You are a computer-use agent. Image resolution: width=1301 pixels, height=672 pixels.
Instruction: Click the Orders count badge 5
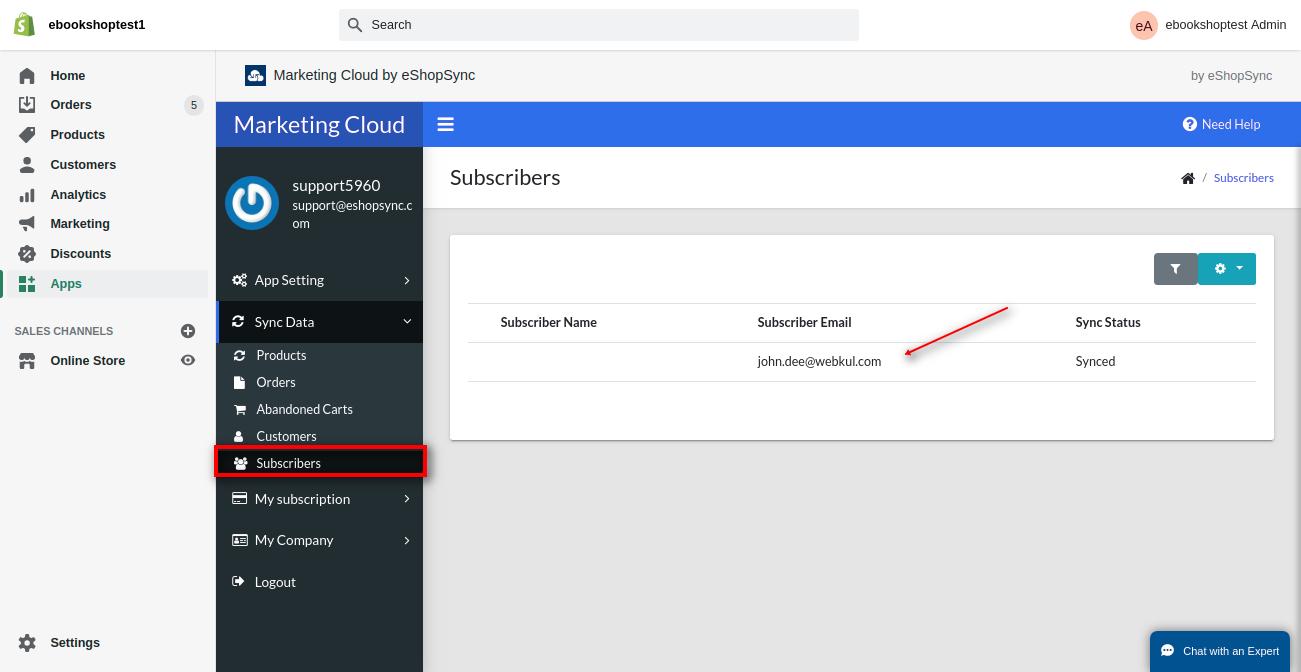(x=194, y=105)
